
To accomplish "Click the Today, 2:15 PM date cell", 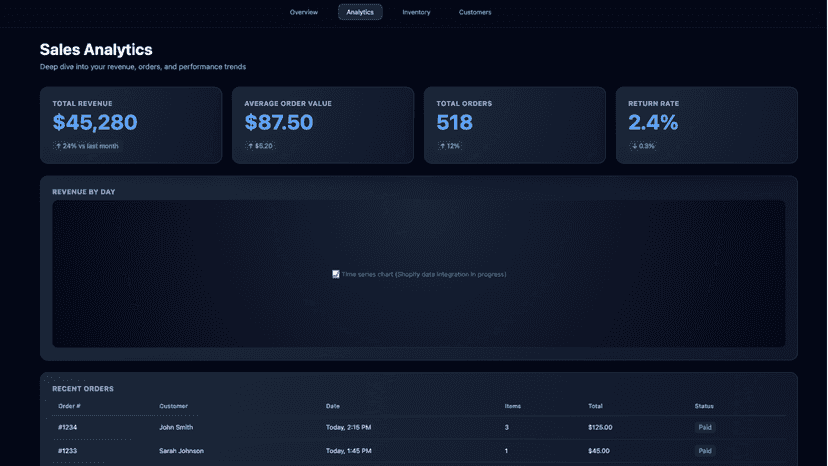I will click(x=349, y=427).
